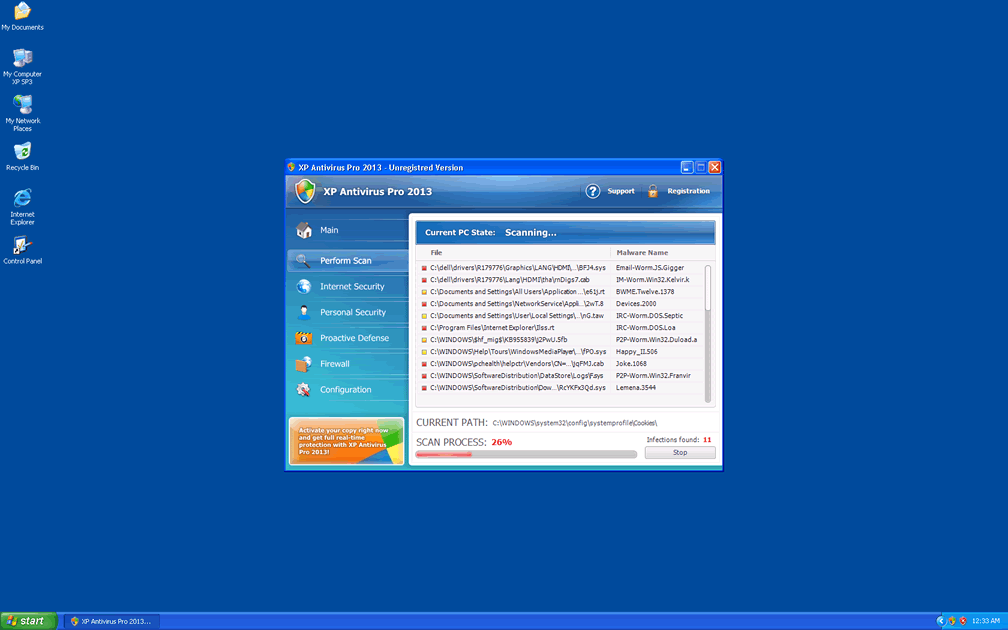
Task: Select the My Computer desktop icon
Action: pos(22,58)
